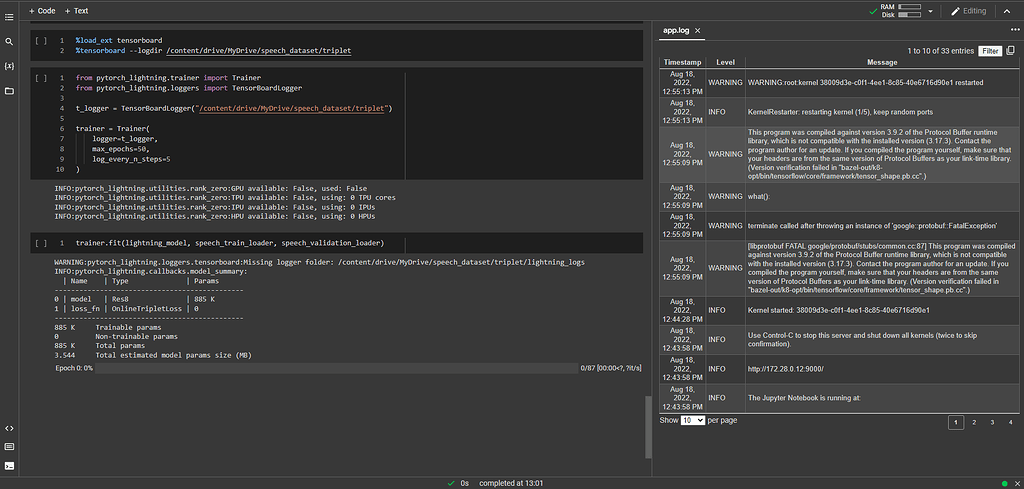Close the app.log tab

pos(698,32)
